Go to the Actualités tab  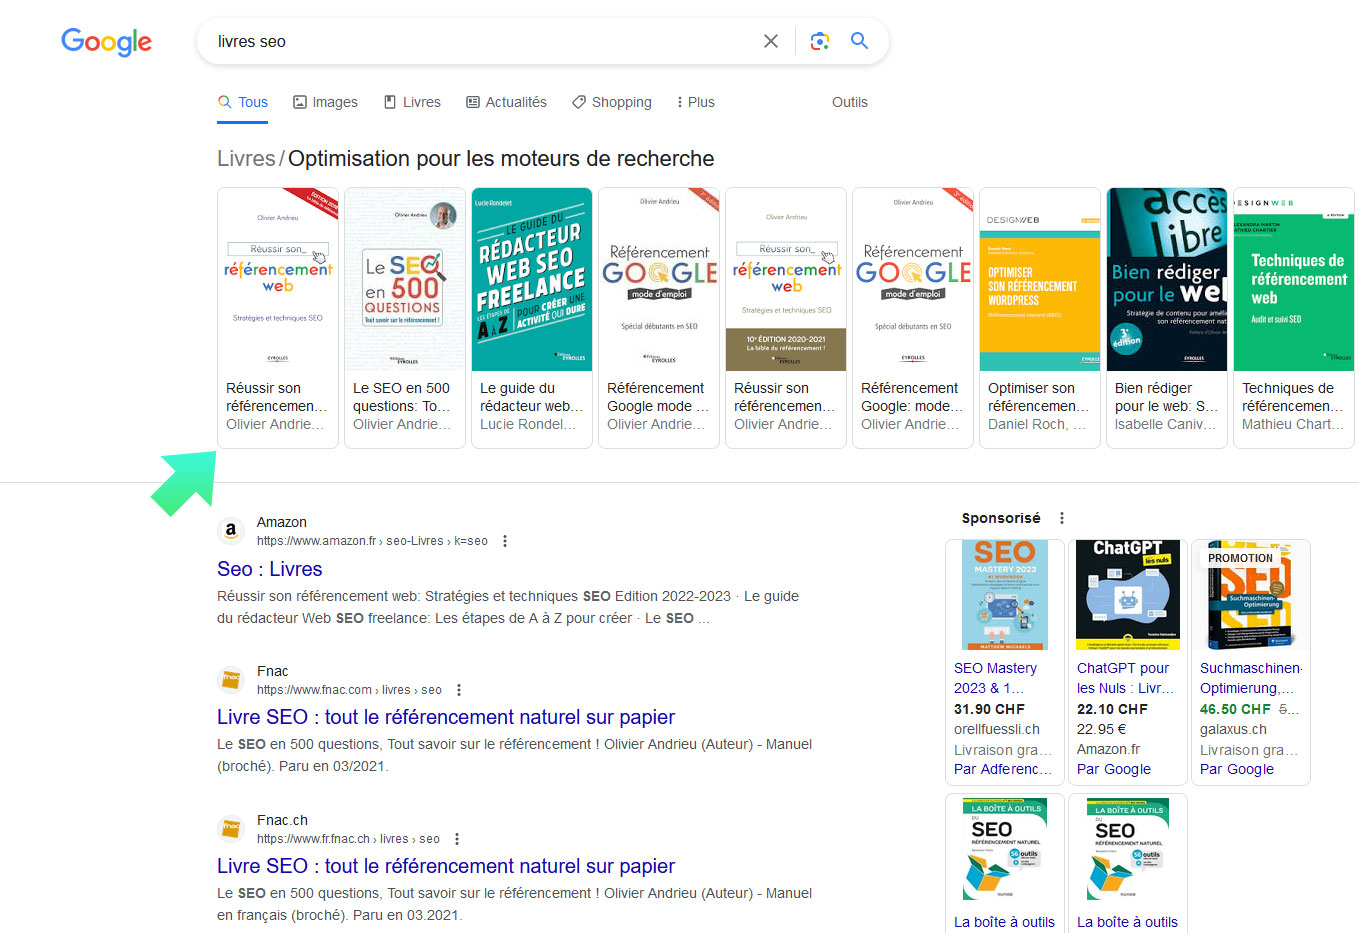(x=506, y=102)
